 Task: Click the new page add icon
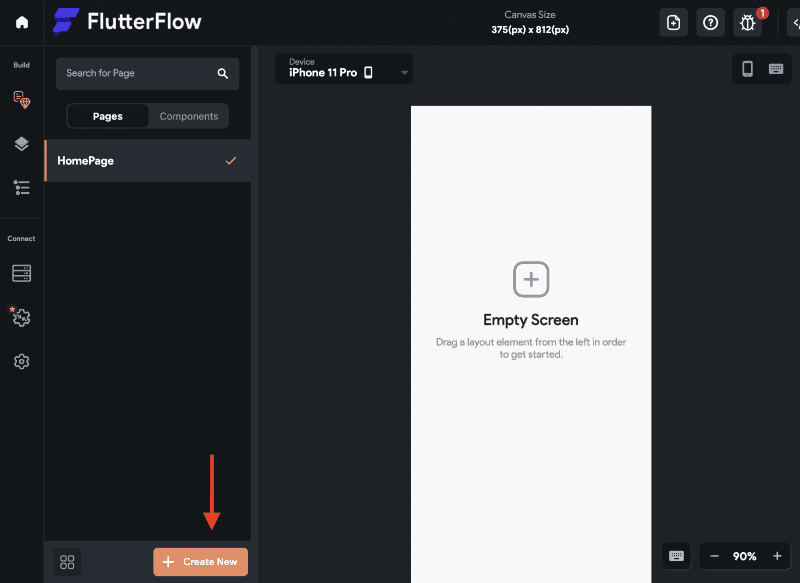tap(673, 22)
